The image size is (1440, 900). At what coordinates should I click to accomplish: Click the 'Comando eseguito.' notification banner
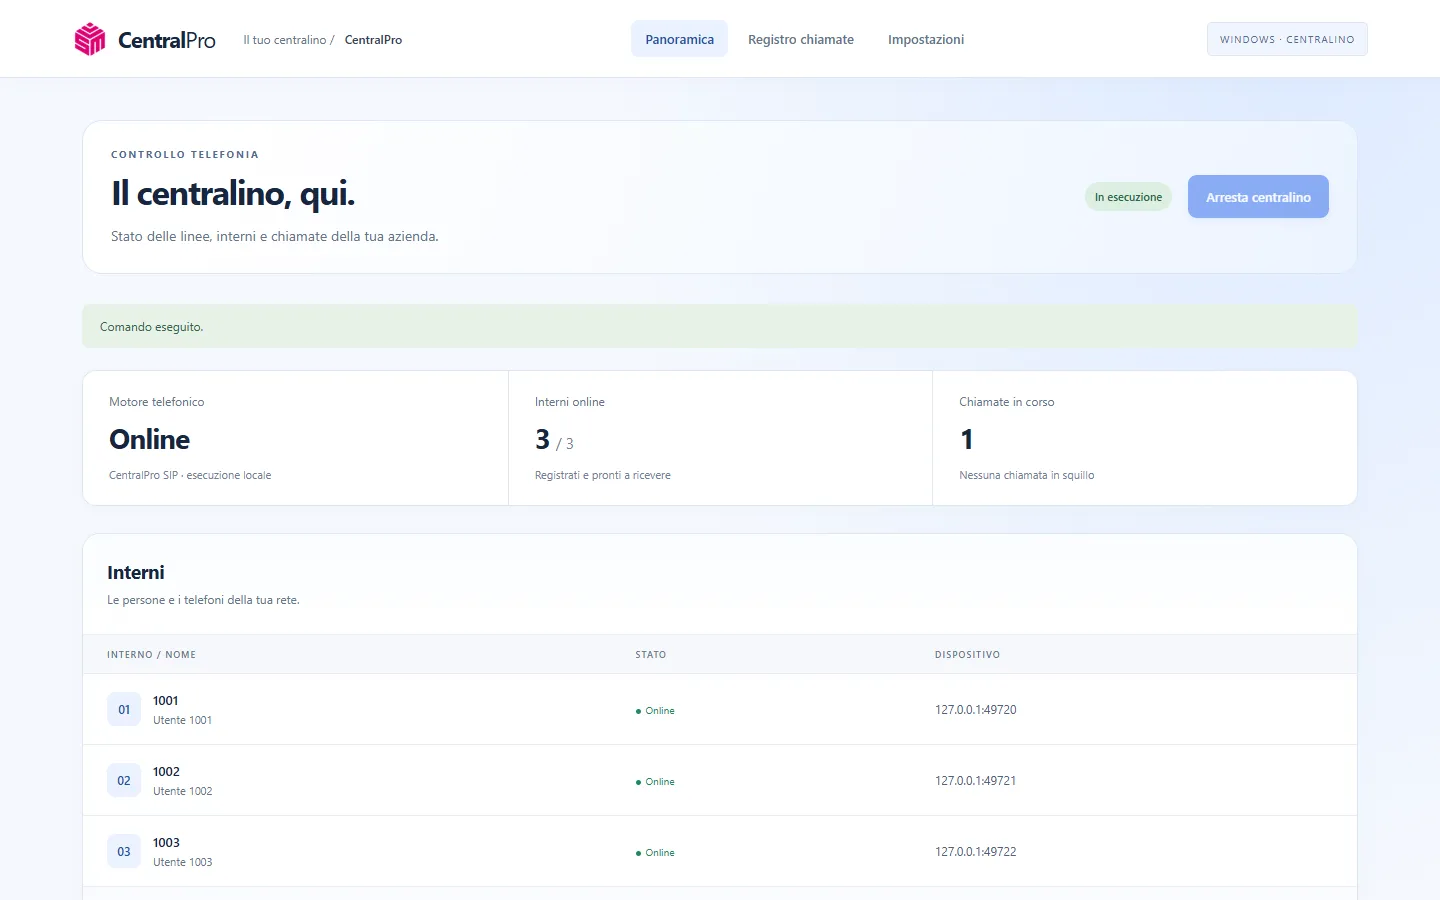tap(720, 326)
